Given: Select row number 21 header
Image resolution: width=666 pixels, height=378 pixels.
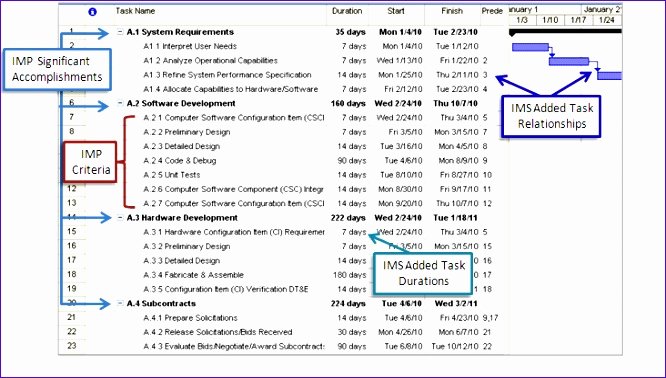Looking at the screenshot, I should 72,317.
